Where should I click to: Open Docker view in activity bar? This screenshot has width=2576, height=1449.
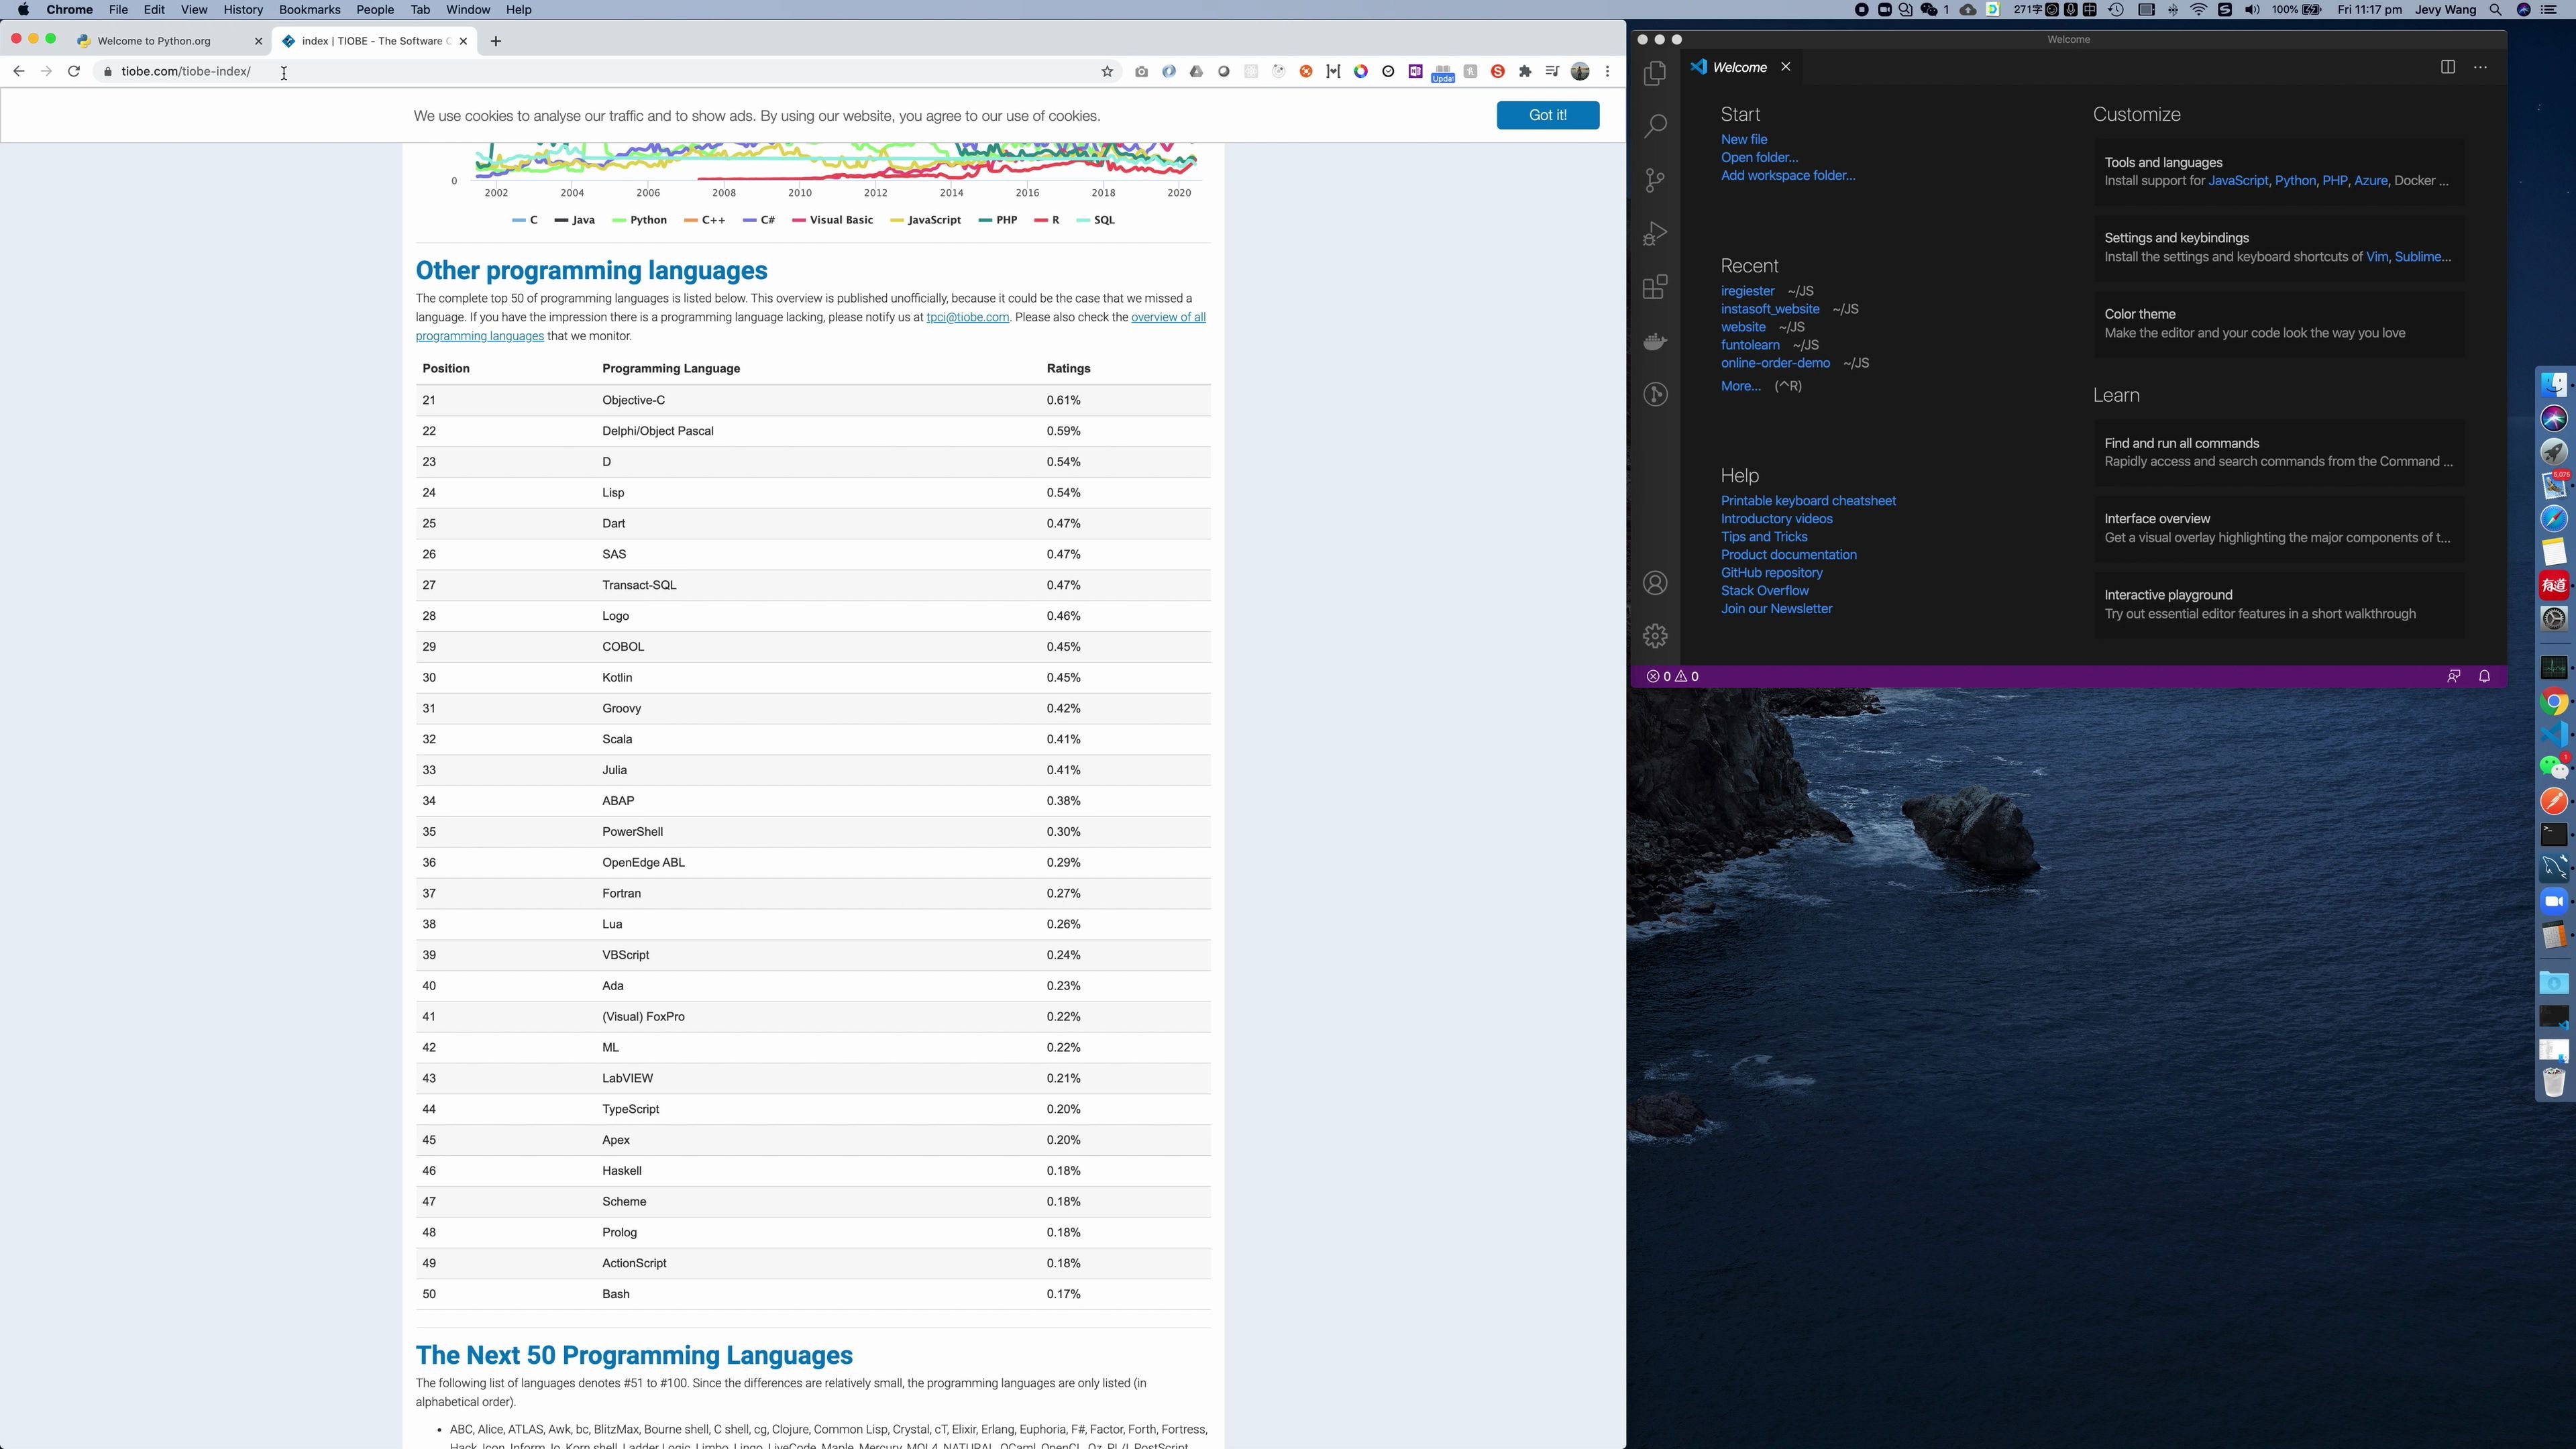pos(1655,342)
